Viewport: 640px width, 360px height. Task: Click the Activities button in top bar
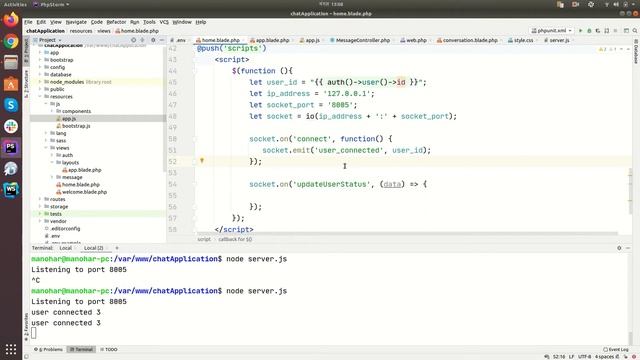click(15, 4)
